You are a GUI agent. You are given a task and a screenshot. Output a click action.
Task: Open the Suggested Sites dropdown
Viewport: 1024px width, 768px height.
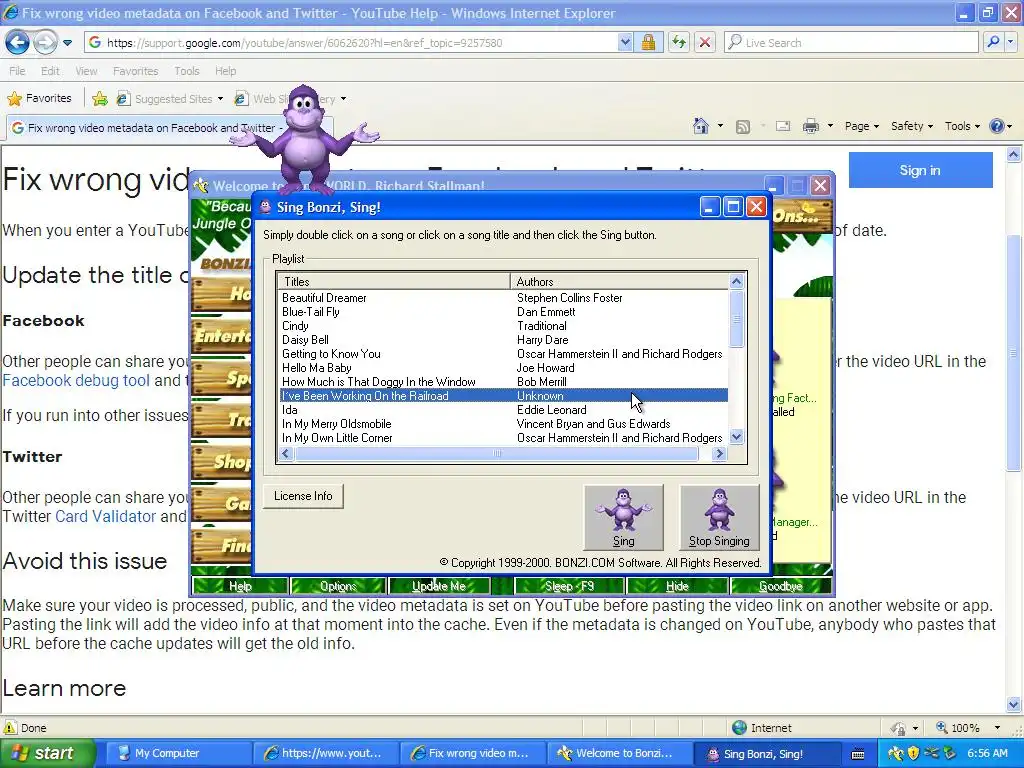169,99
